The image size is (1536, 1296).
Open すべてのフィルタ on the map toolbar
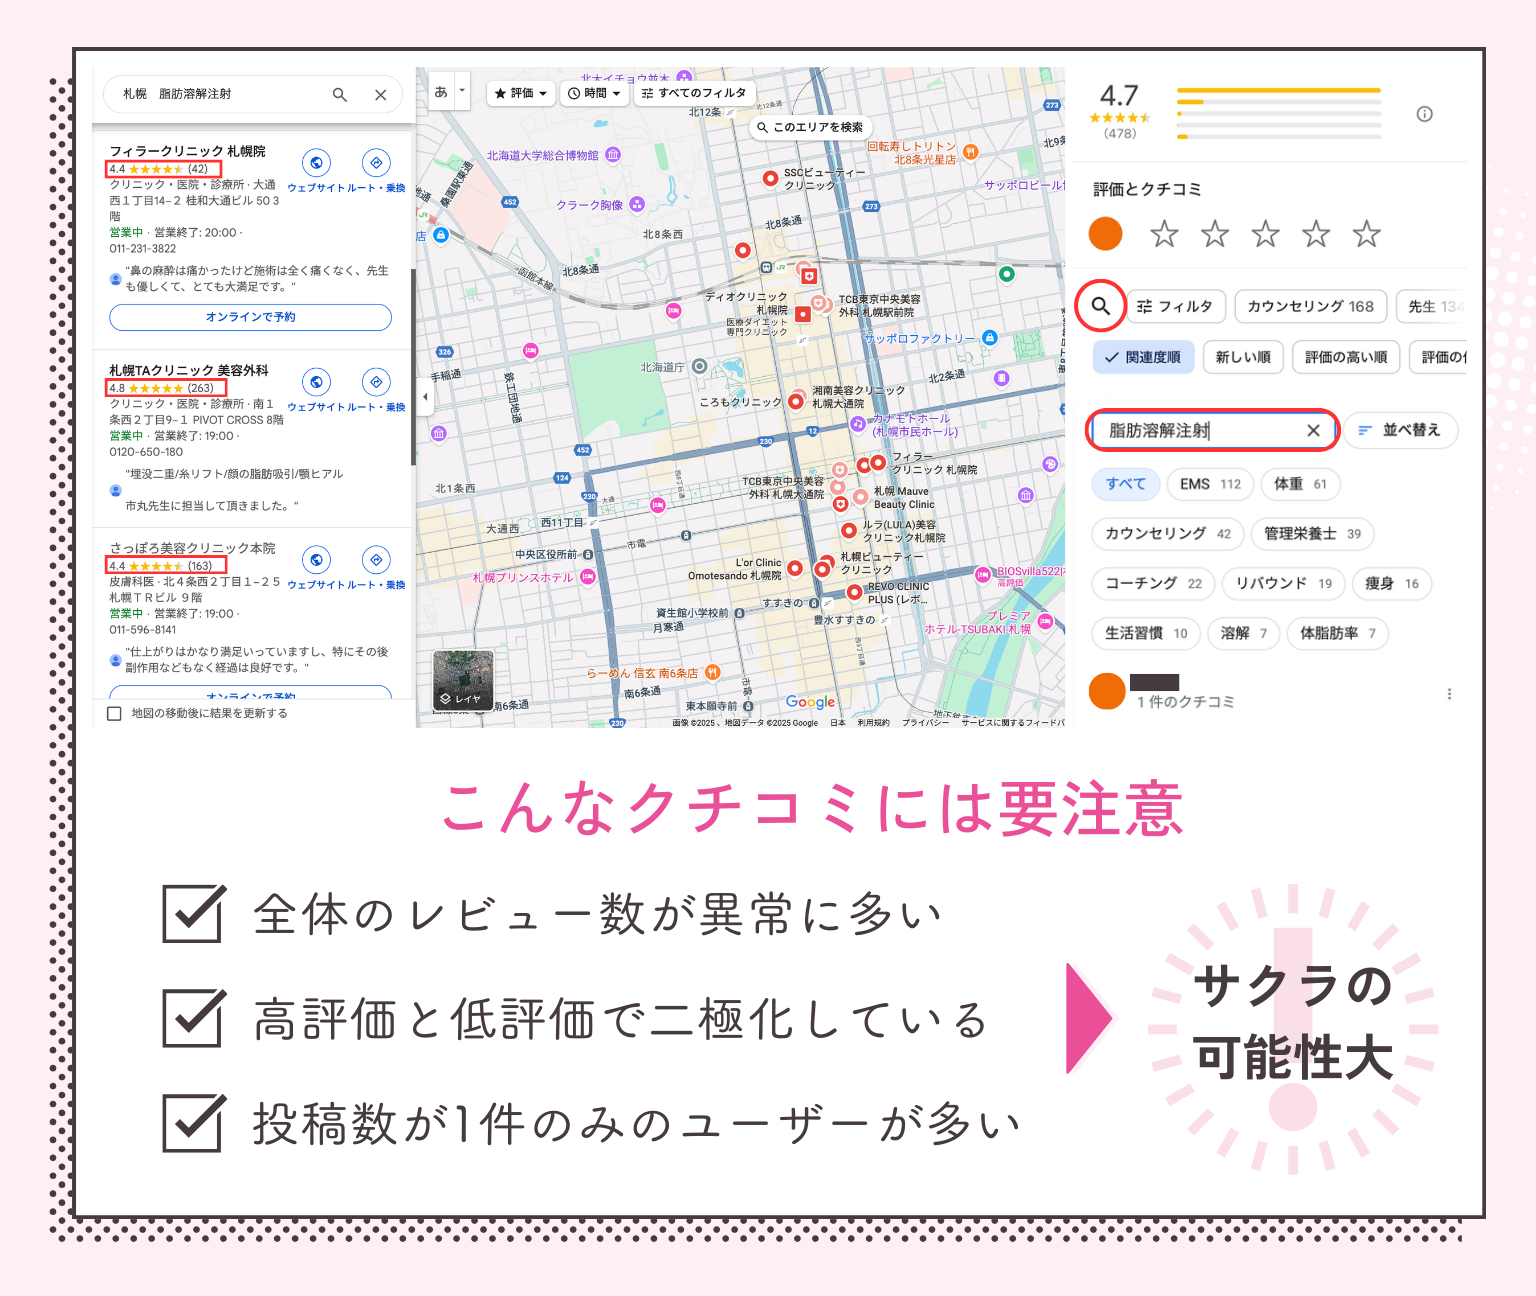(x=694, y=93)
